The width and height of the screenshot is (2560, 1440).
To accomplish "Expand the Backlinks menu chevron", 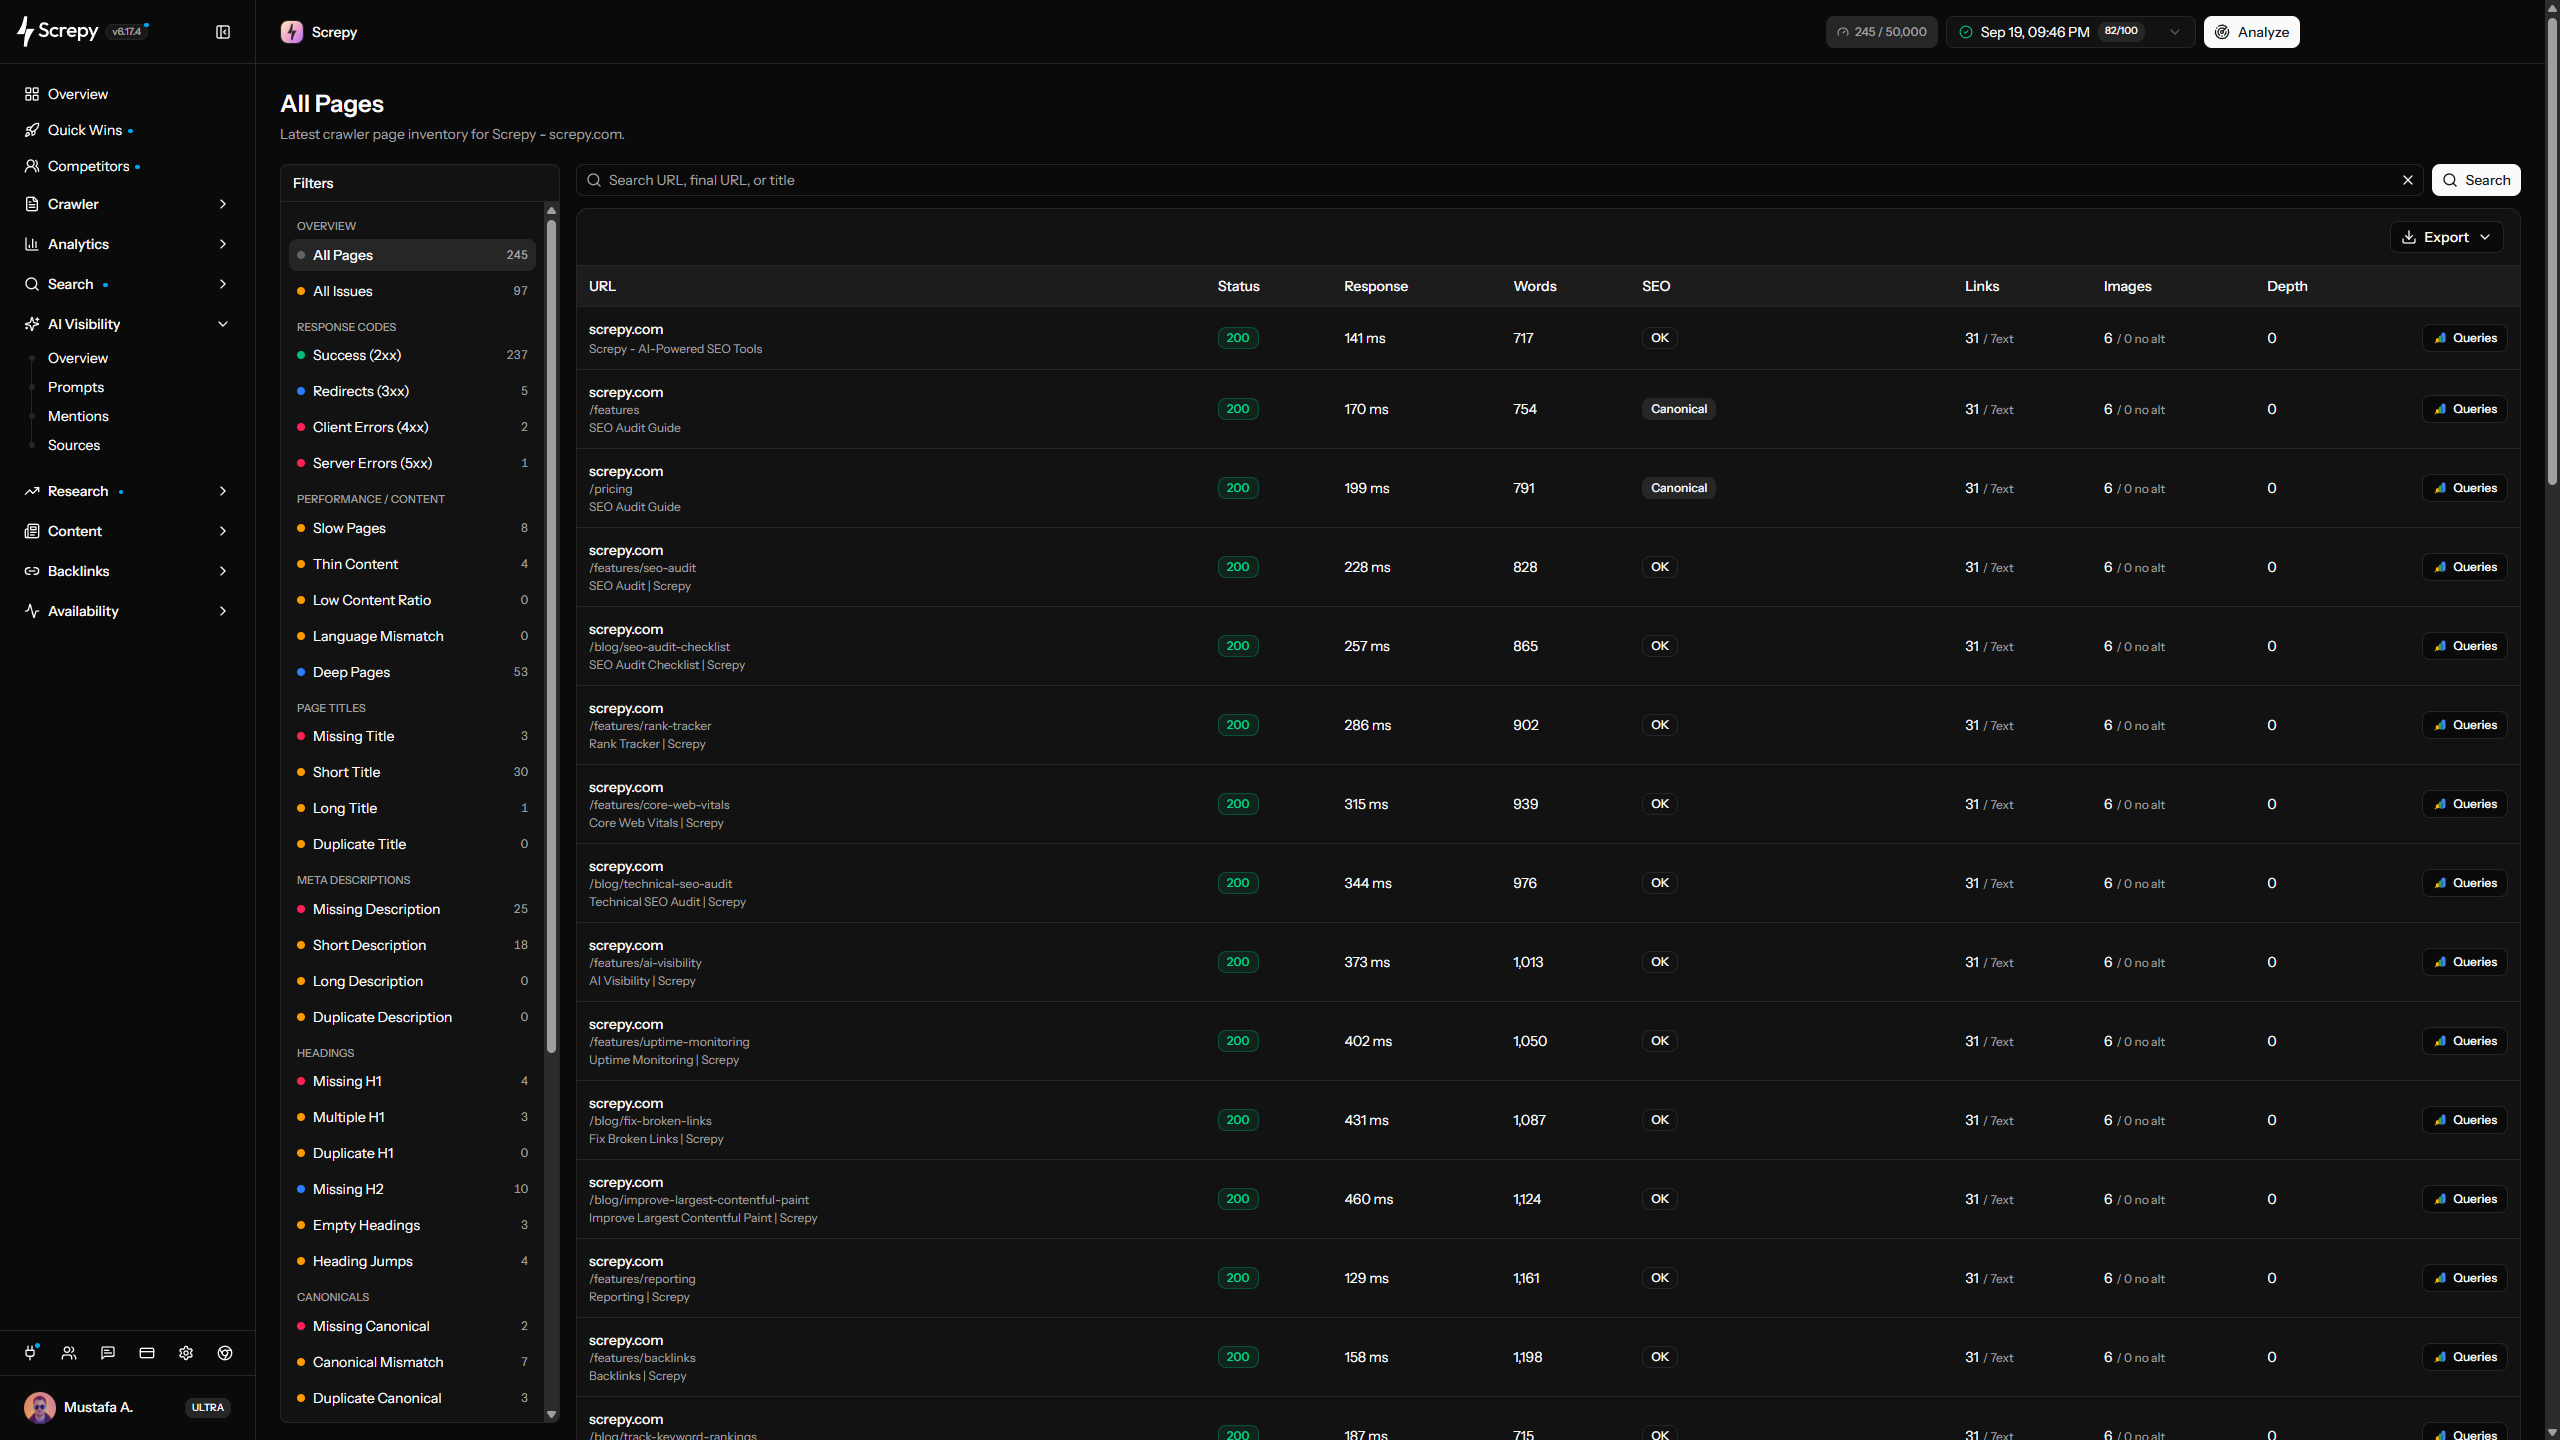I will 223,571.
